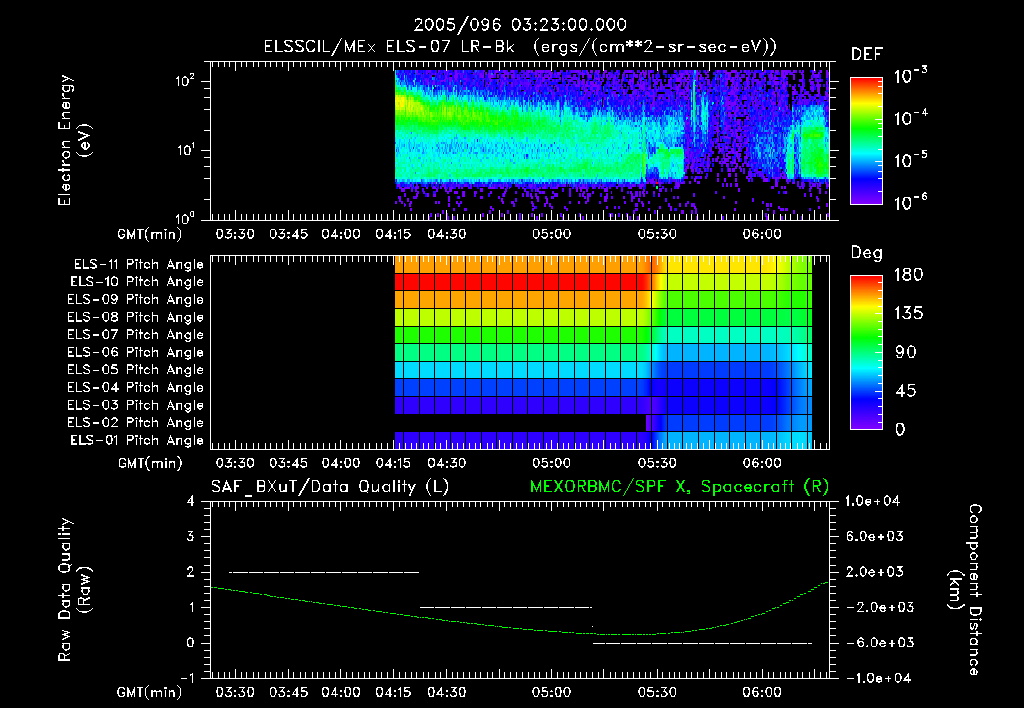Select the ELS-08 Pitch Angle row label
Screen dimensions: 1024x708
tap(135, 317)
